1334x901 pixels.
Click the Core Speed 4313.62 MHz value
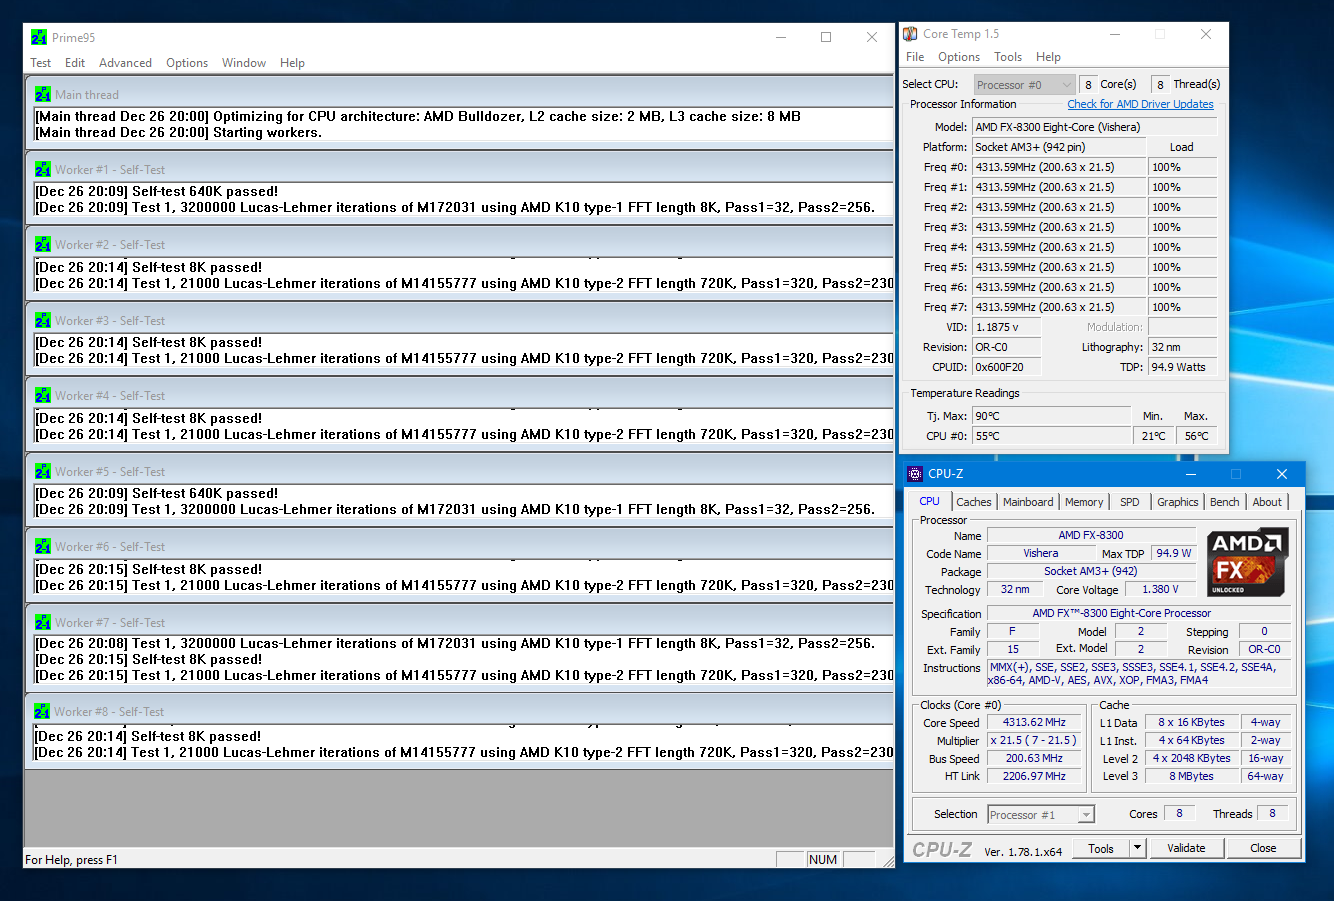(1034, 722)
